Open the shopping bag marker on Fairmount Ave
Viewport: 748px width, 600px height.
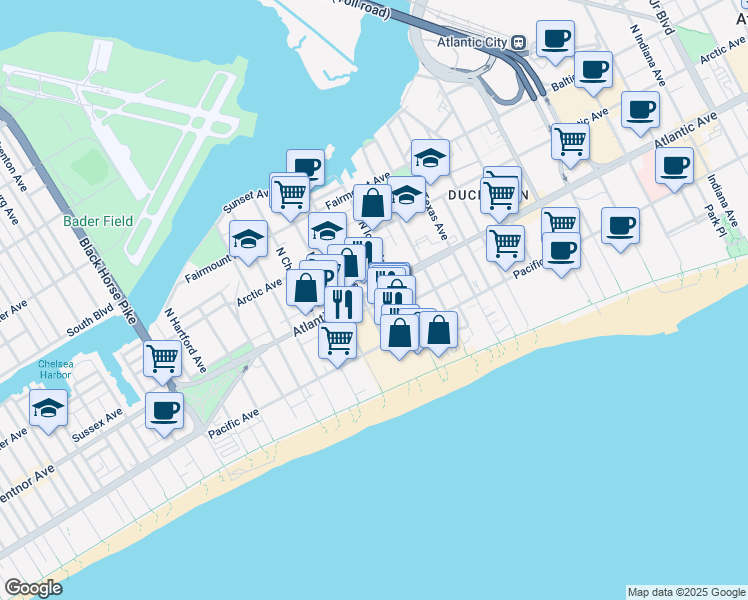point(373,204)
